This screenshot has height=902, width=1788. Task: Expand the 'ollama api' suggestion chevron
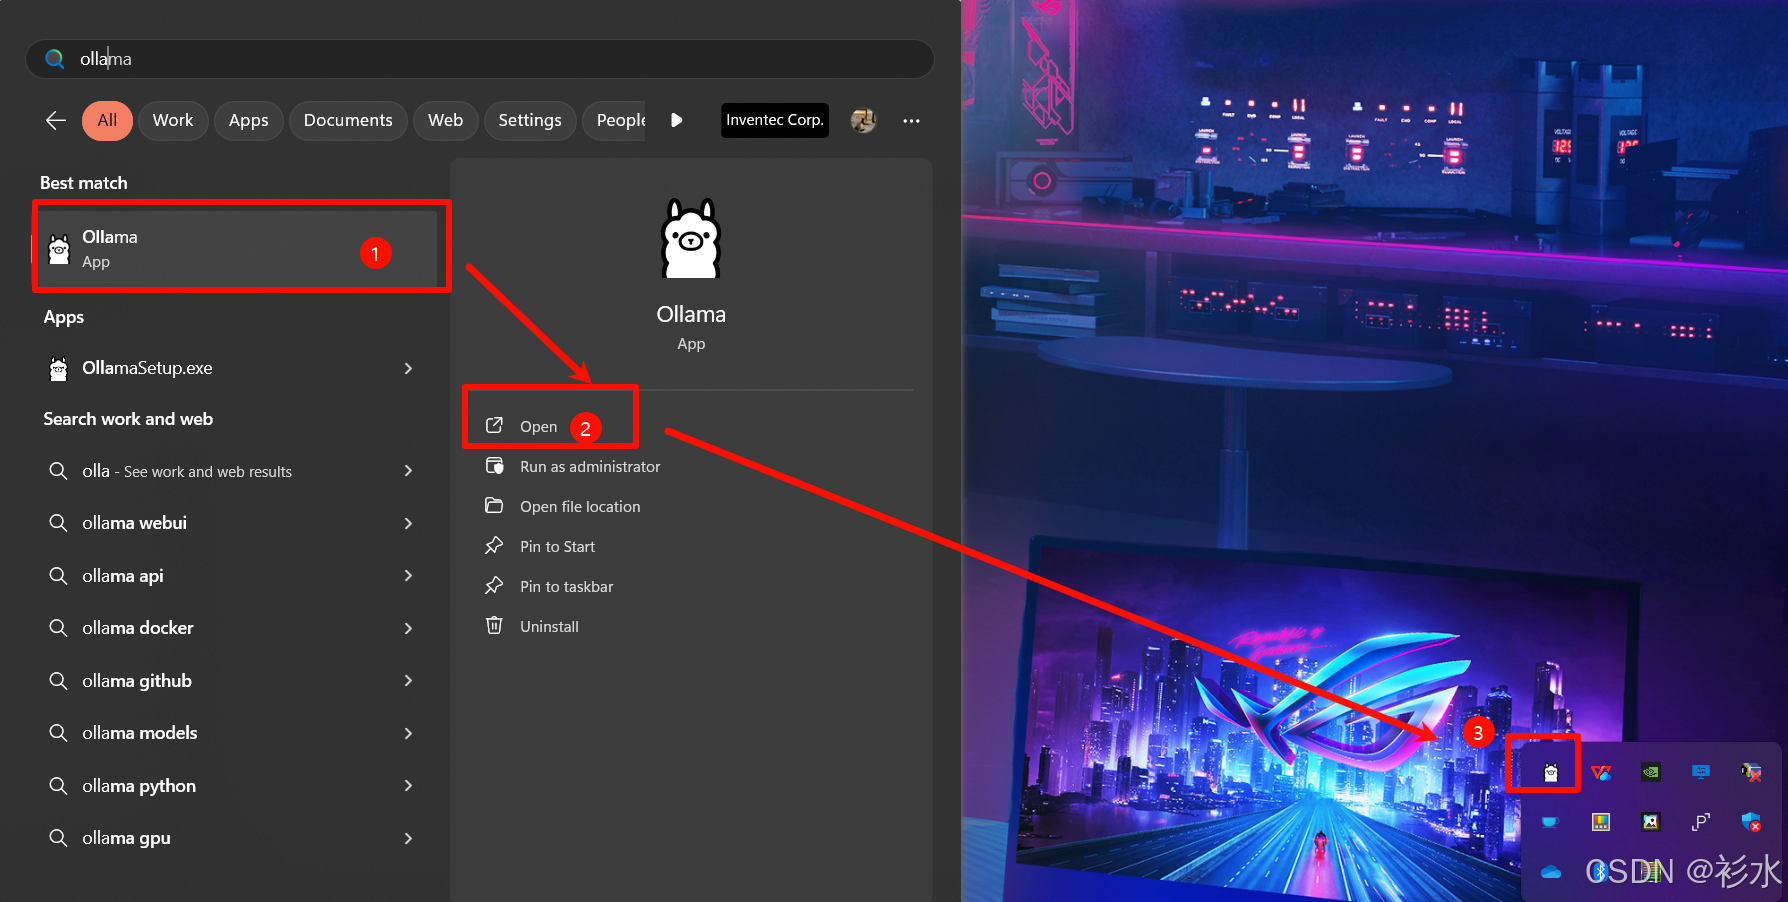pyautogui.click(x=408, y=576)
